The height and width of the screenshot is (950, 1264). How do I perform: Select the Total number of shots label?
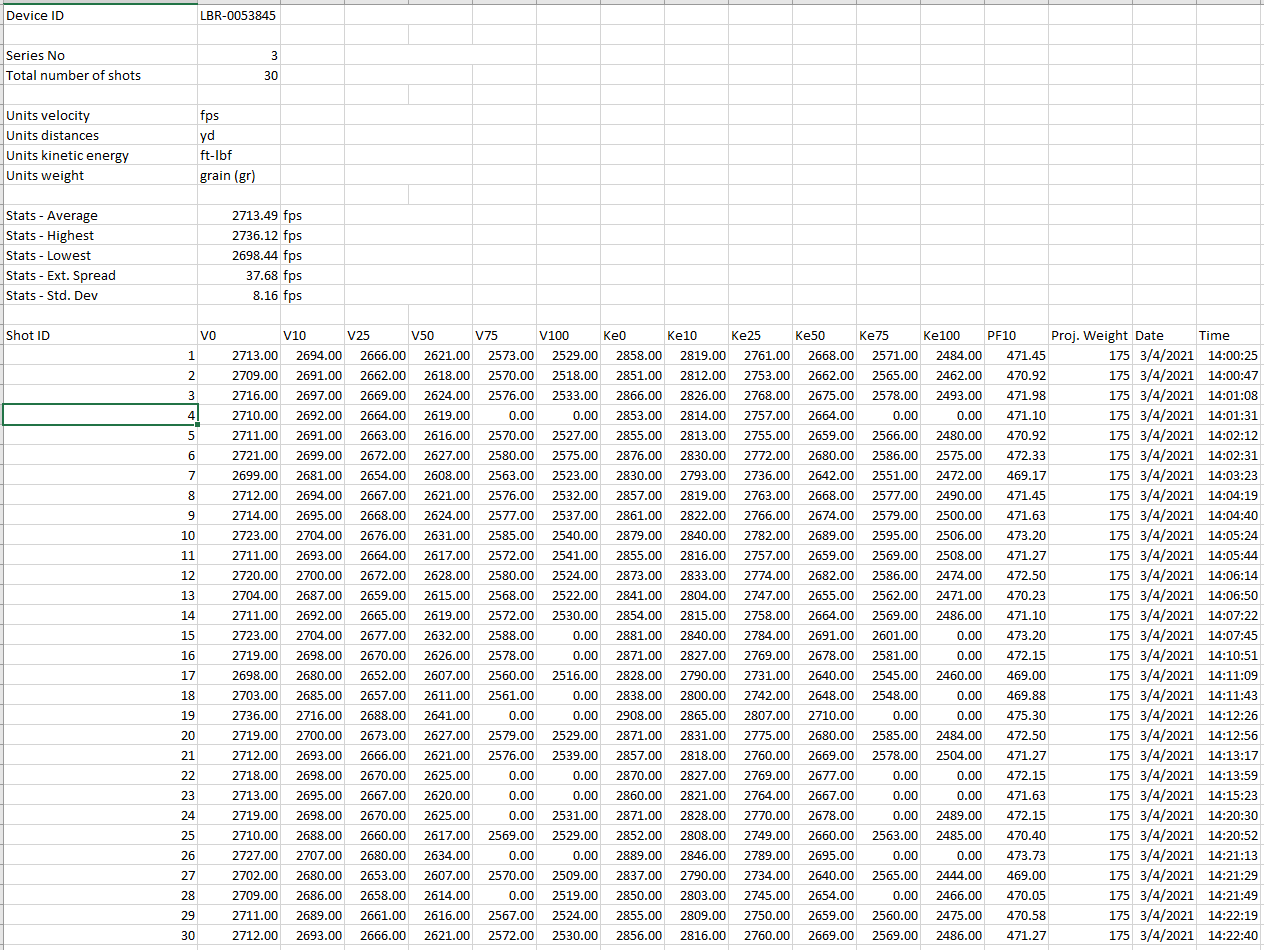click(x=73, y=75)
